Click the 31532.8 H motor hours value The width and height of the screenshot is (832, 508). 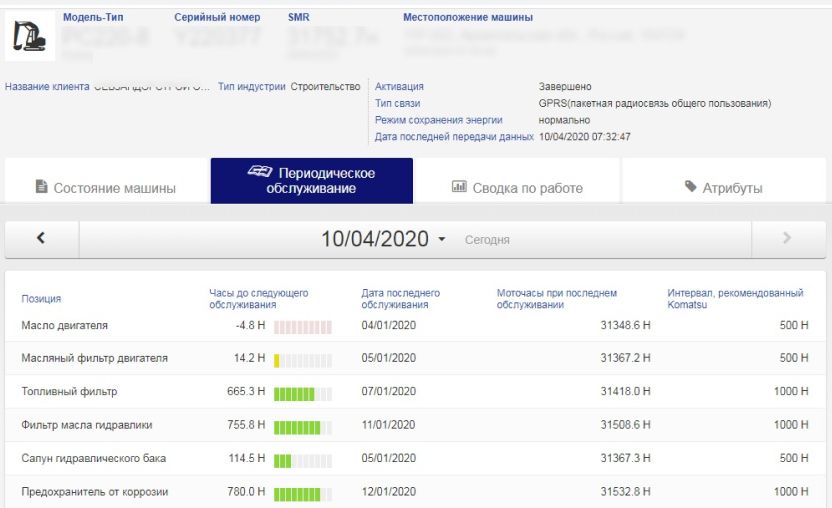tap(625, 492)
